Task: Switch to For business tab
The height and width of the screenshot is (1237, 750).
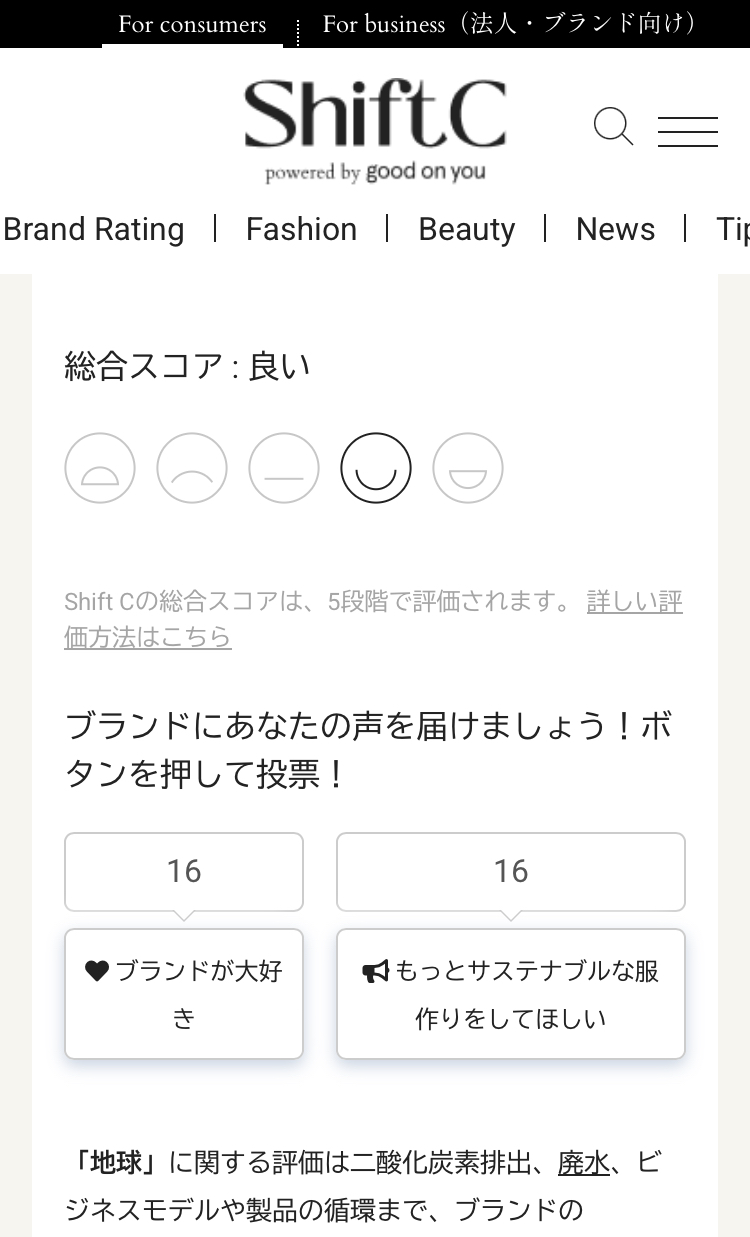Action: pyautogui.click(x=510, y=24)
